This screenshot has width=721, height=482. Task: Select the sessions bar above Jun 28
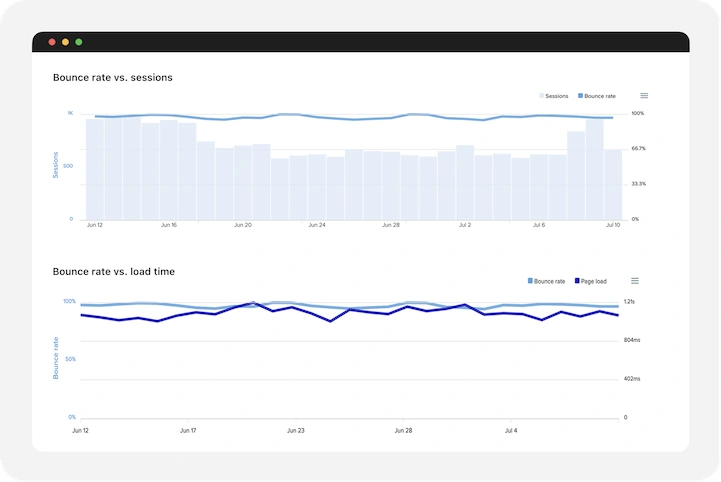[391, 186]
